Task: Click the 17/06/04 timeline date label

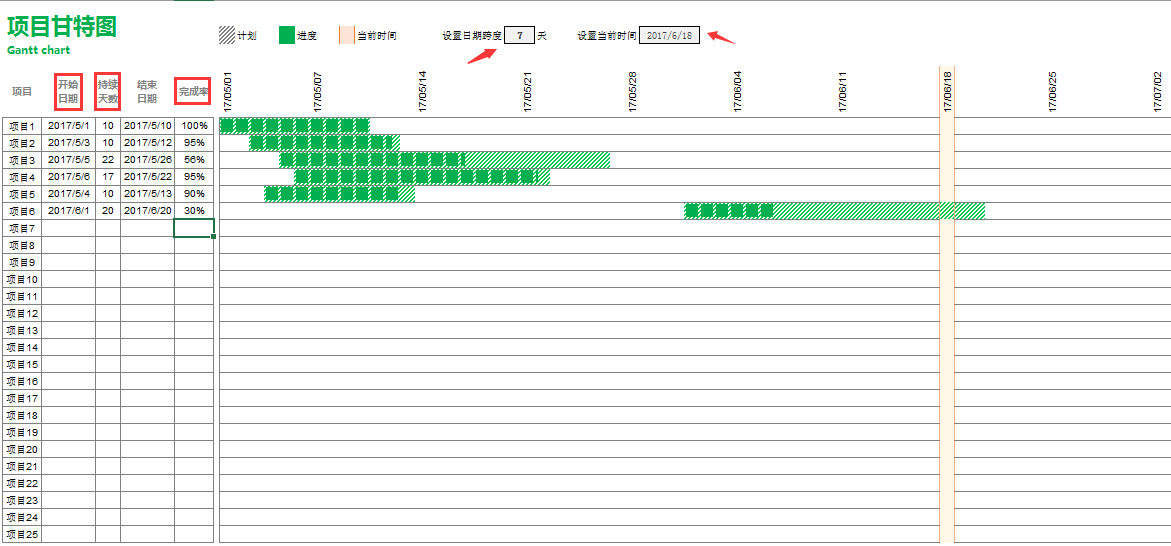Action: click(738, 93)
